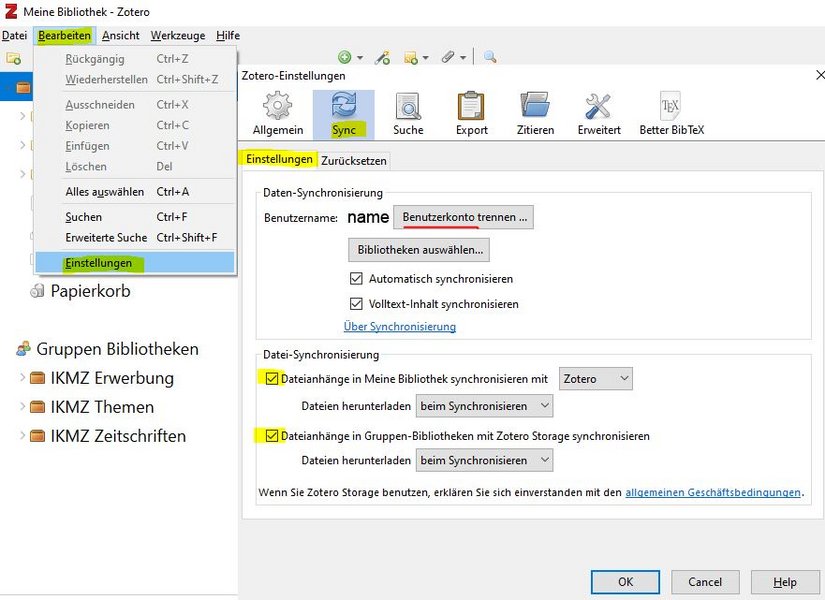825x600 pixels.
Task: Switch to the Einstellungen tab
Action: point(279,159)
